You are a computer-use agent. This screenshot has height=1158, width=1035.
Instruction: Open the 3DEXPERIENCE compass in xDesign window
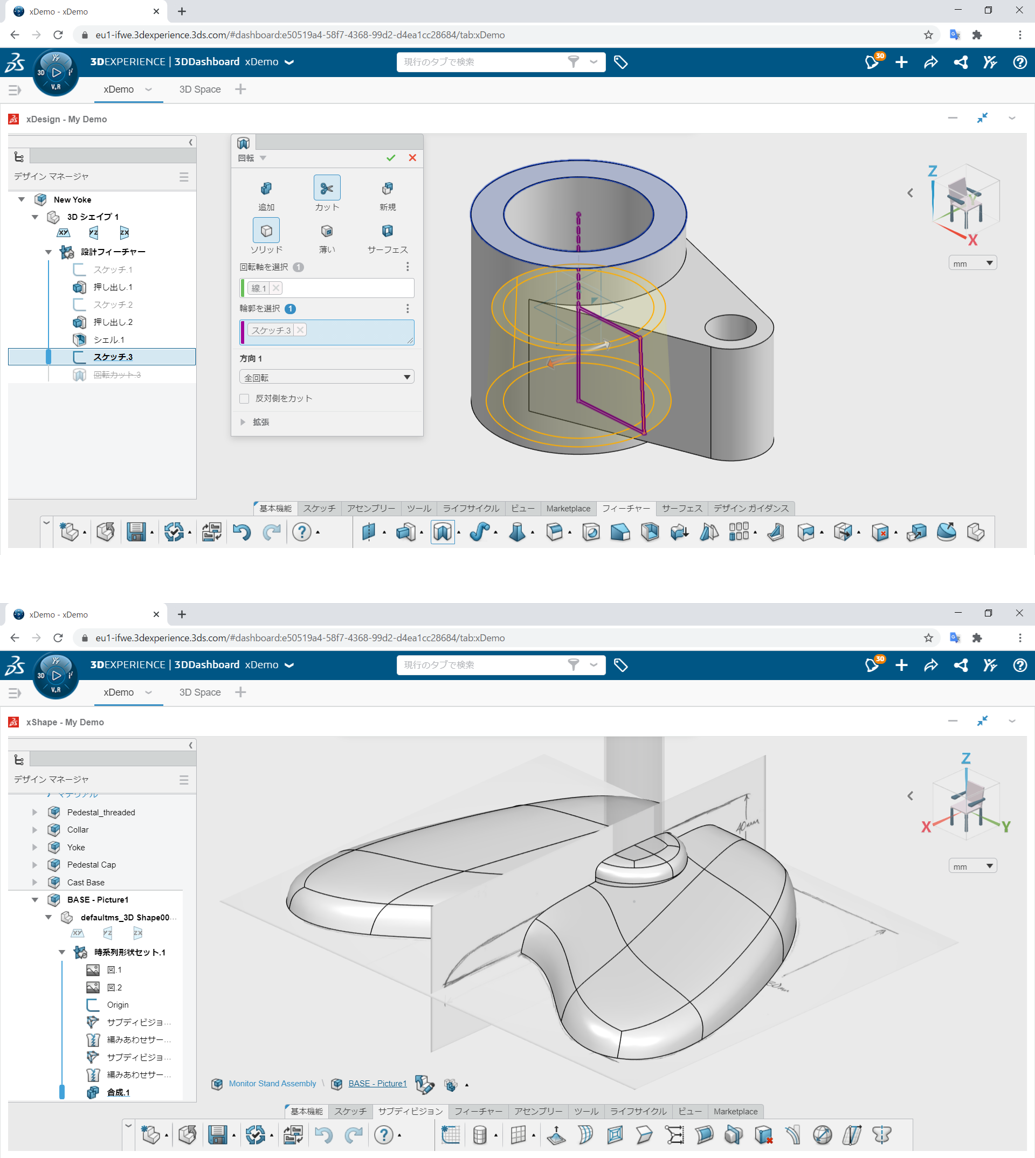click(x=55, y=73)
